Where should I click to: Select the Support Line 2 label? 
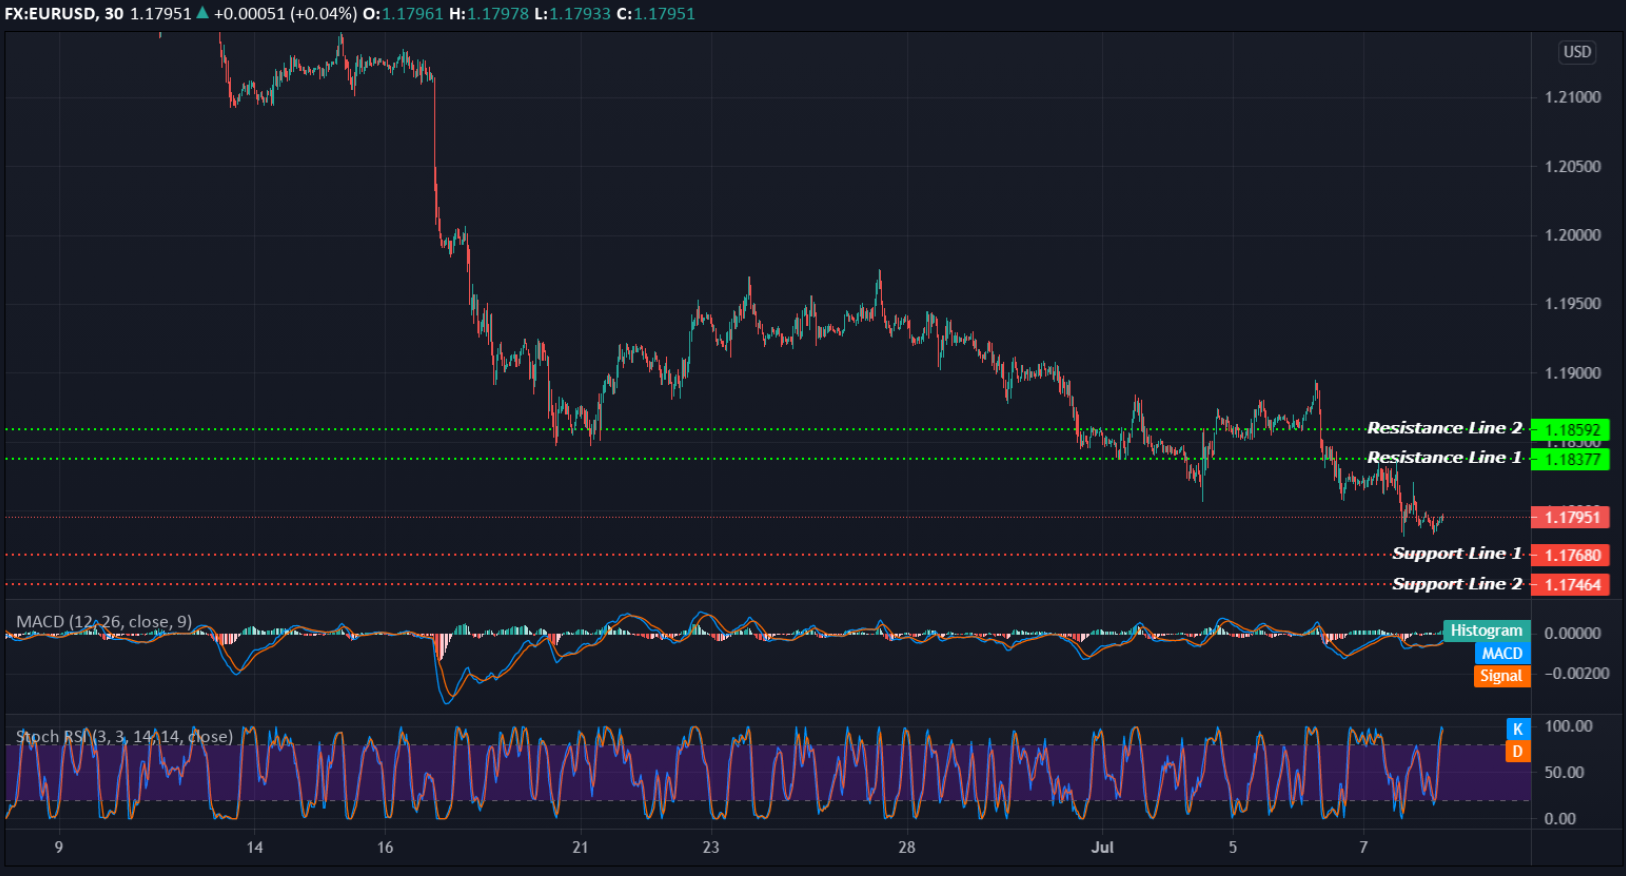(x=1457, y=584)
